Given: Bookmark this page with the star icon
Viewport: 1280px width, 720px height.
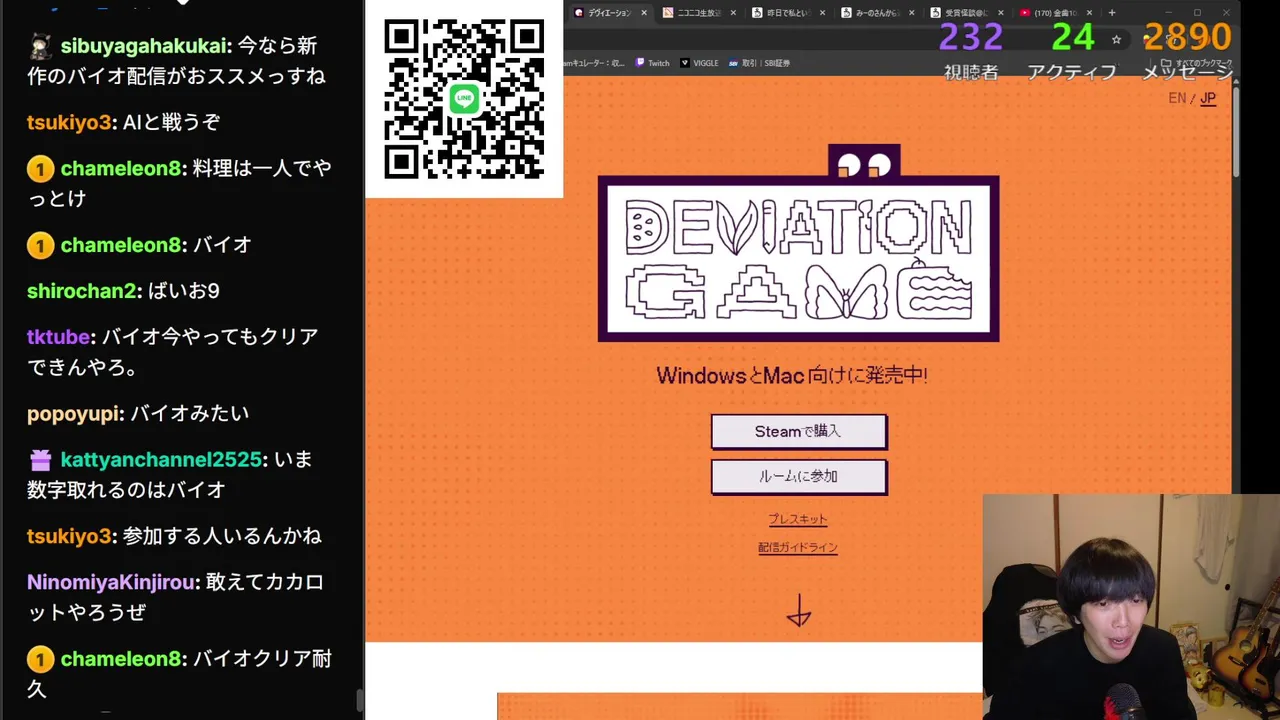Looking at the screenshot, I should (1116, 40).
